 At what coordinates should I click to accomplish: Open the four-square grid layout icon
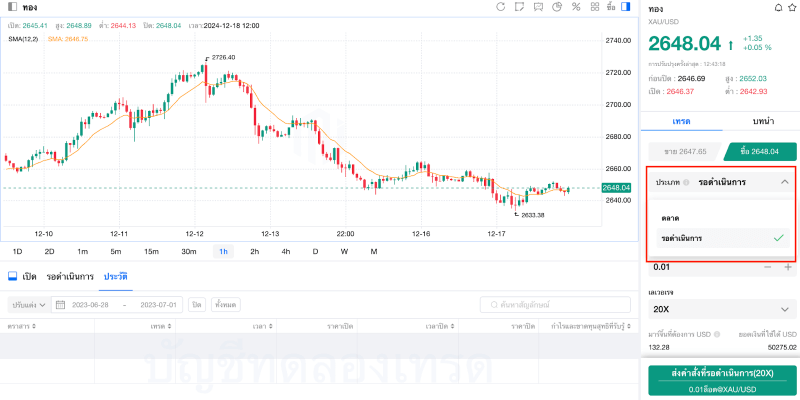[593, 7]
